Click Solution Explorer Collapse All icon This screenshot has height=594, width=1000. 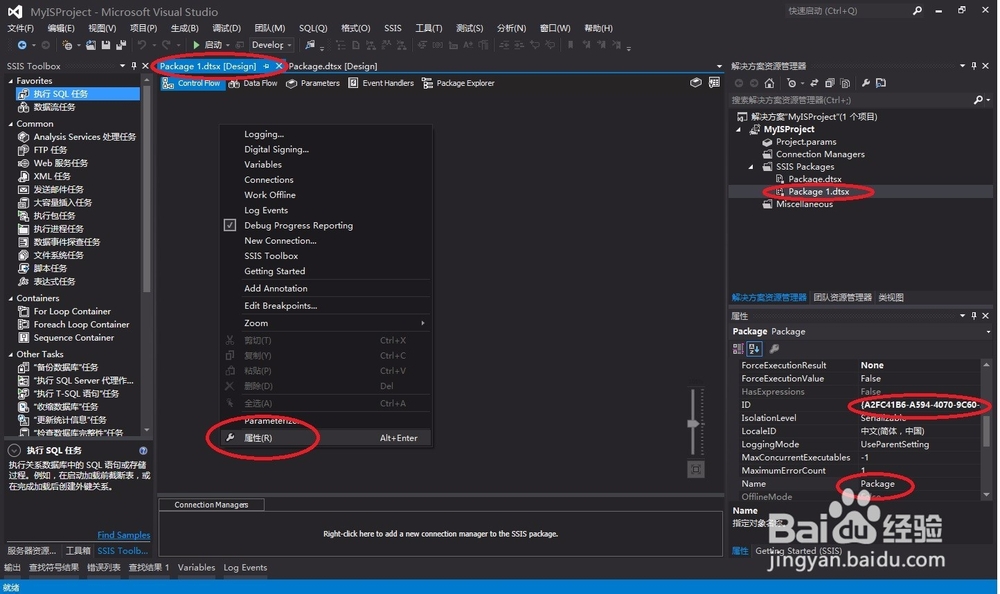click(830, 83)
